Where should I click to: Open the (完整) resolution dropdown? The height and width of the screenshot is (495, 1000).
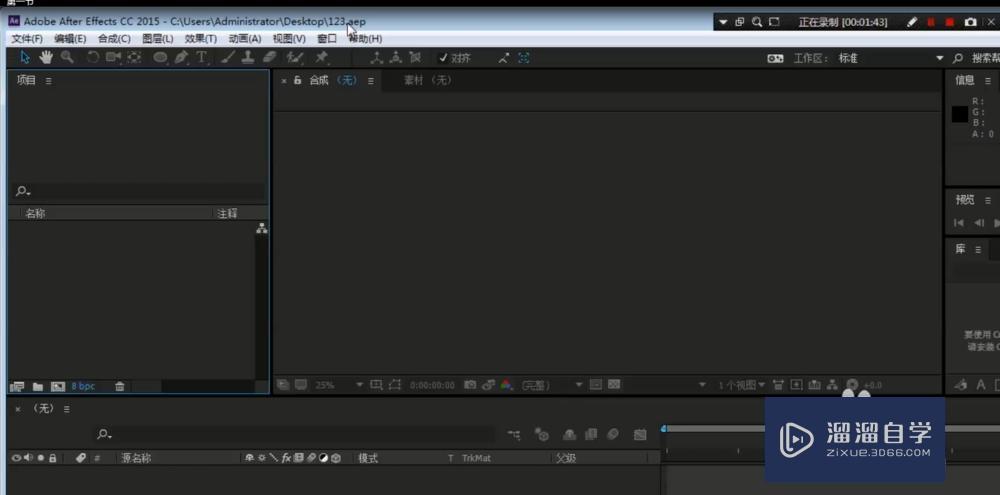(x=552, y=385)
